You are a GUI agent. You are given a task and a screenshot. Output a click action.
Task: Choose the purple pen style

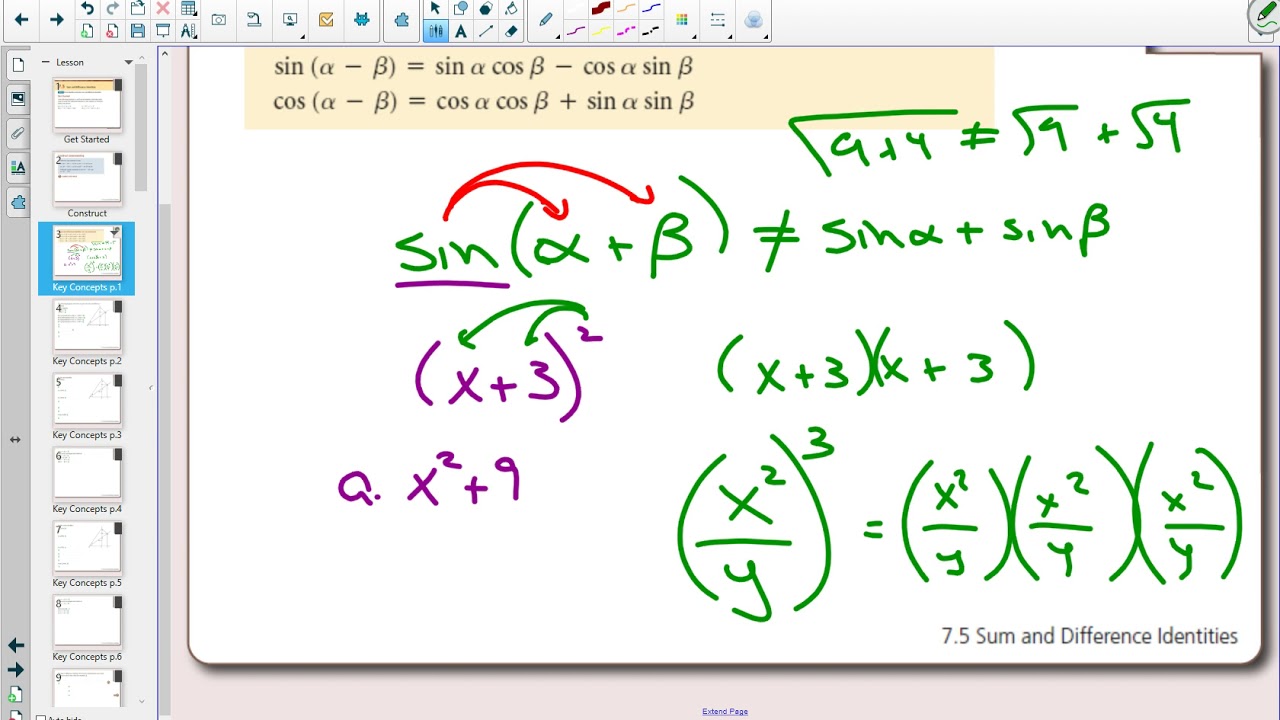point(575,31)
